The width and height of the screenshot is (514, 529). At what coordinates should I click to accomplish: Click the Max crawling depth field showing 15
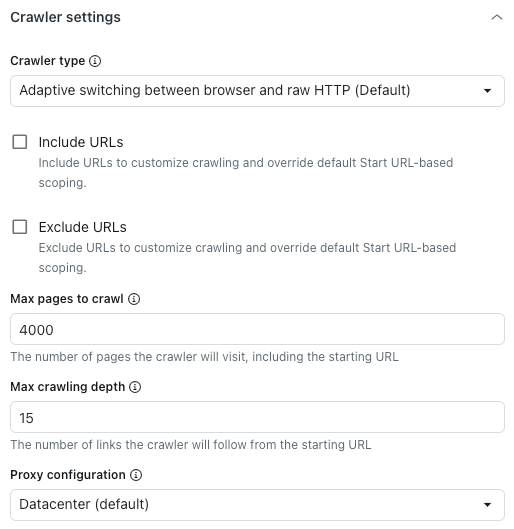[x=257, y=417]
